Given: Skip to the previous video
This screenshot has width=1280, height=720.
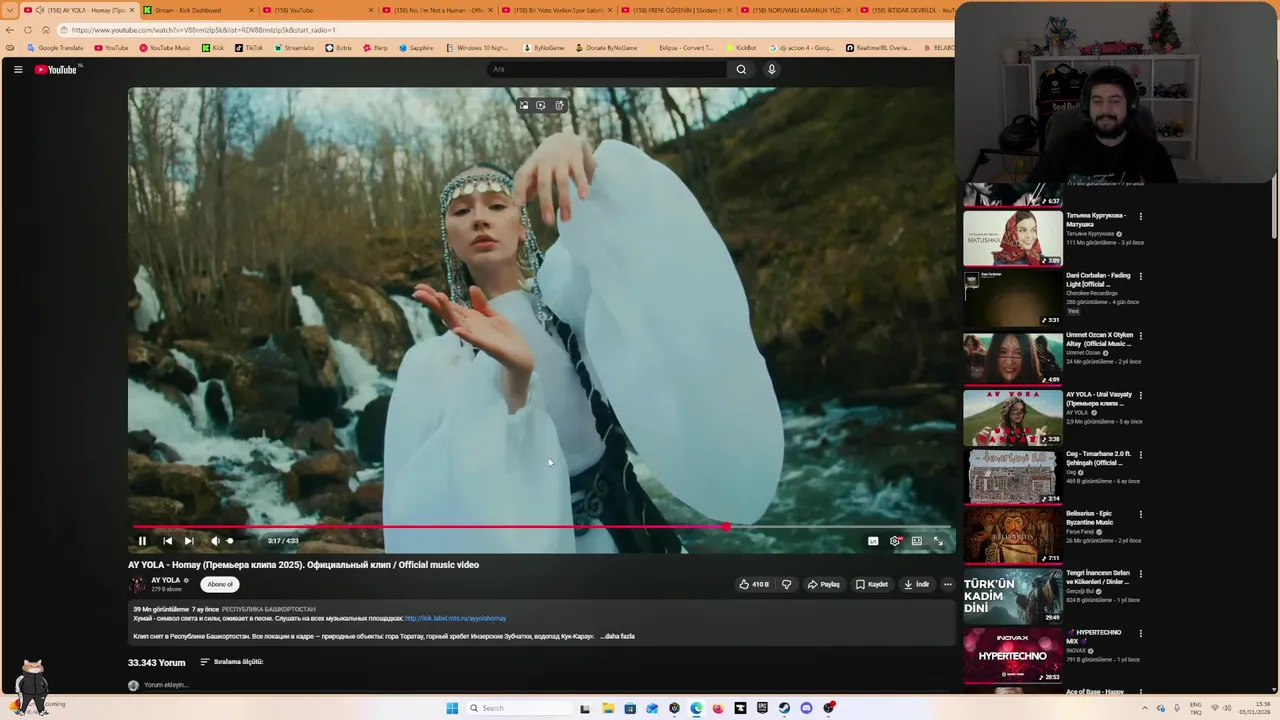Looking at the screenshot, I should 167,541.
